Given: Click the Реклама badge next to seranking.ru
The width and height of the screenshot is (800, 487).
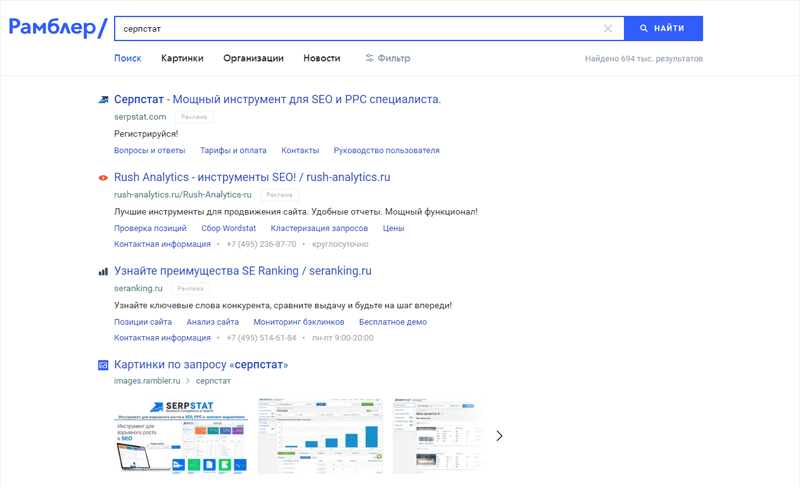Looking at the screenshot, I should coord(190,288).
